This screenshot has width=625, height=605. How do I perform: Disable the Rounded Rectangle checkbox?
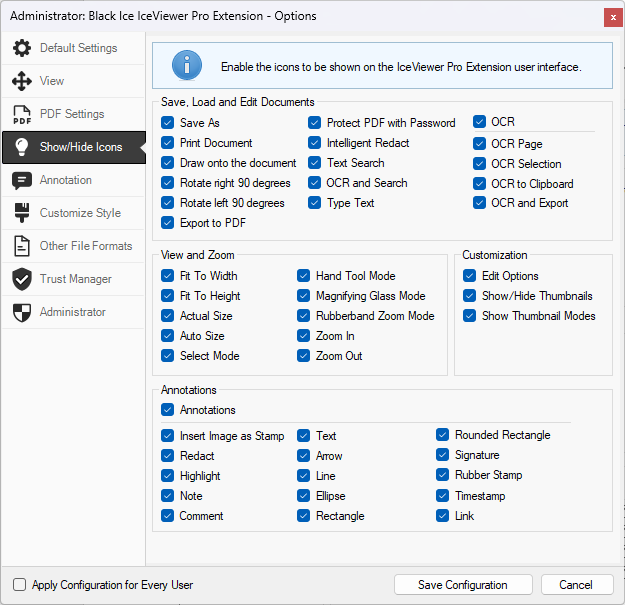[x=442, y=435]
